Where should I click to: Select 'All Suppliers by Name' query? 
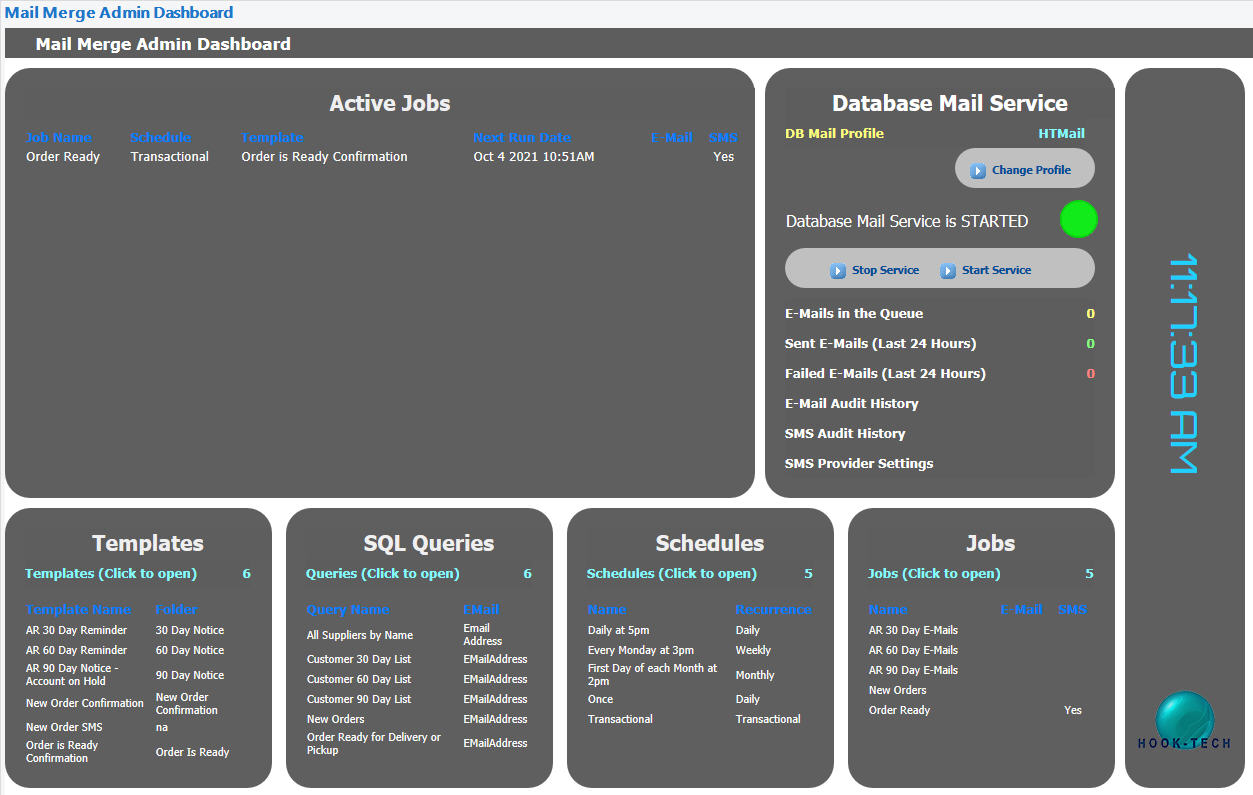pyautogui.click(x=360, y=636)
